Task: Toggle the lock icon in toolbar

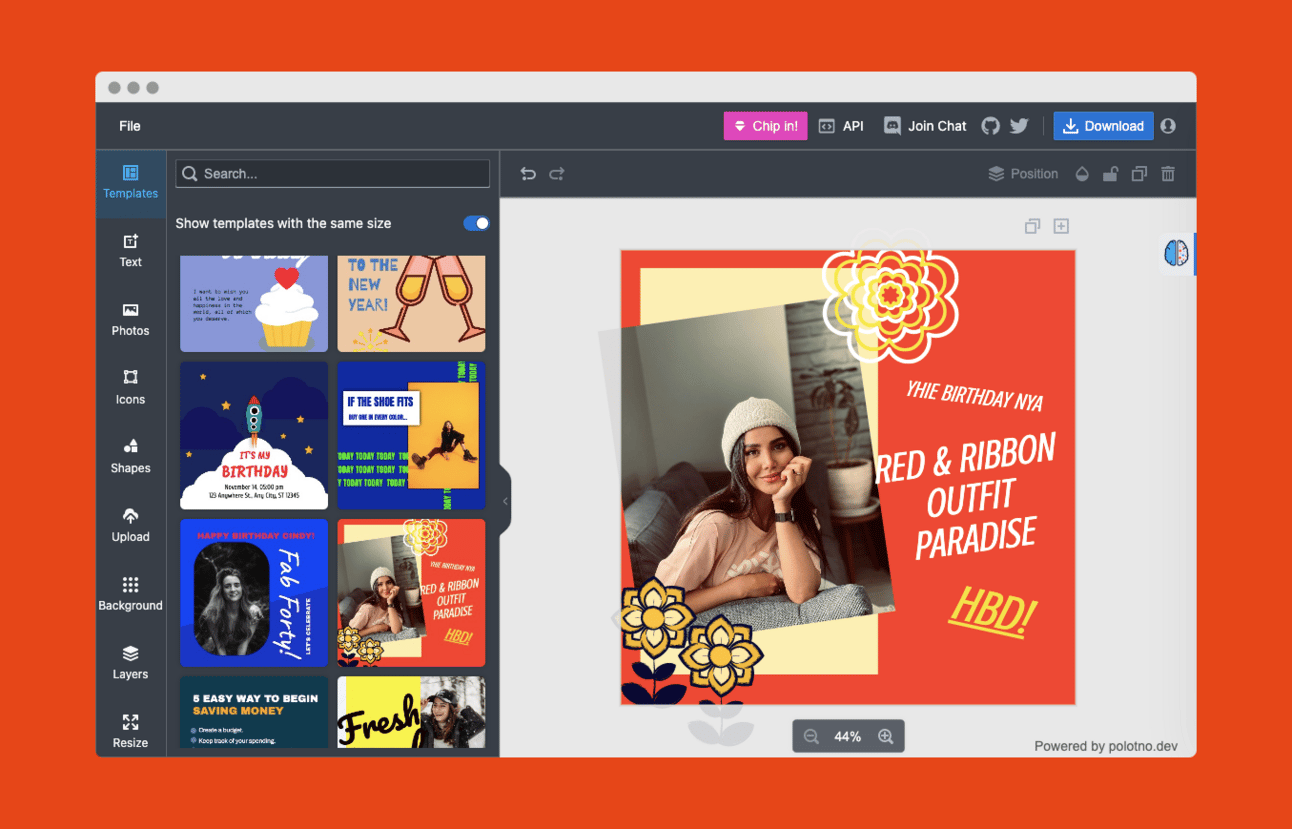Action: [x=1110, y=174]
